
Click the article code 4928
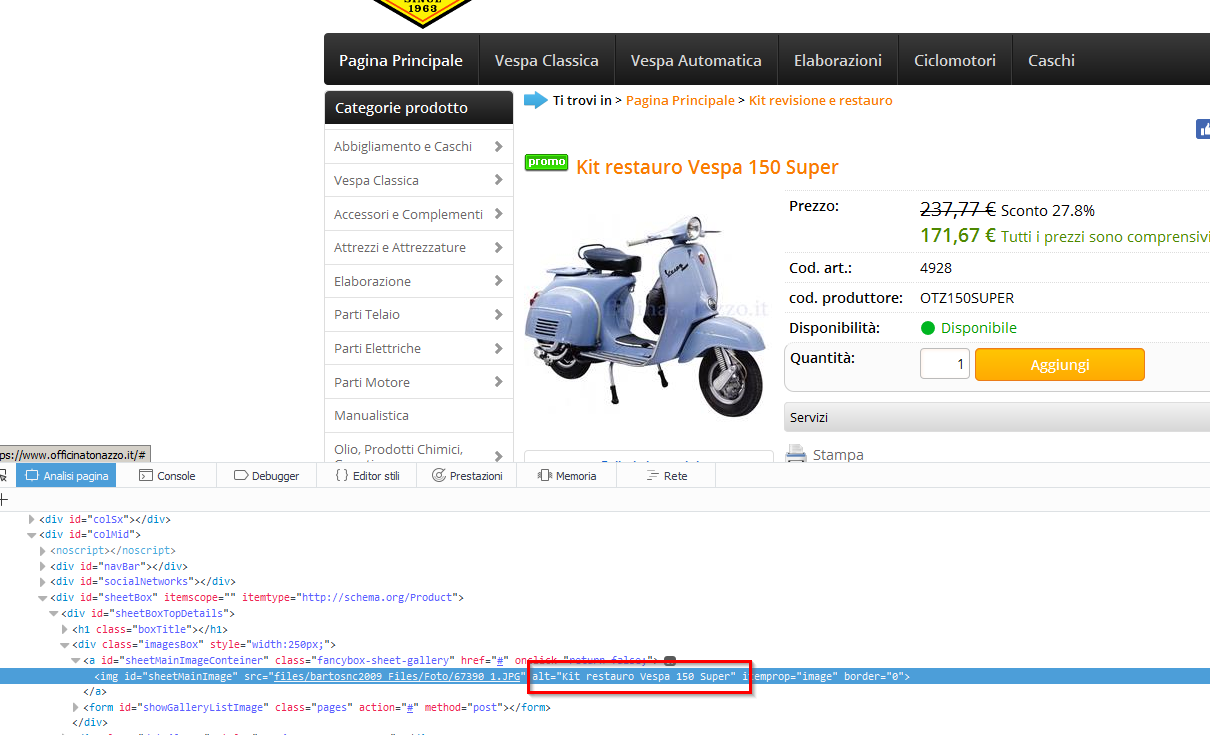click(936, 268)
